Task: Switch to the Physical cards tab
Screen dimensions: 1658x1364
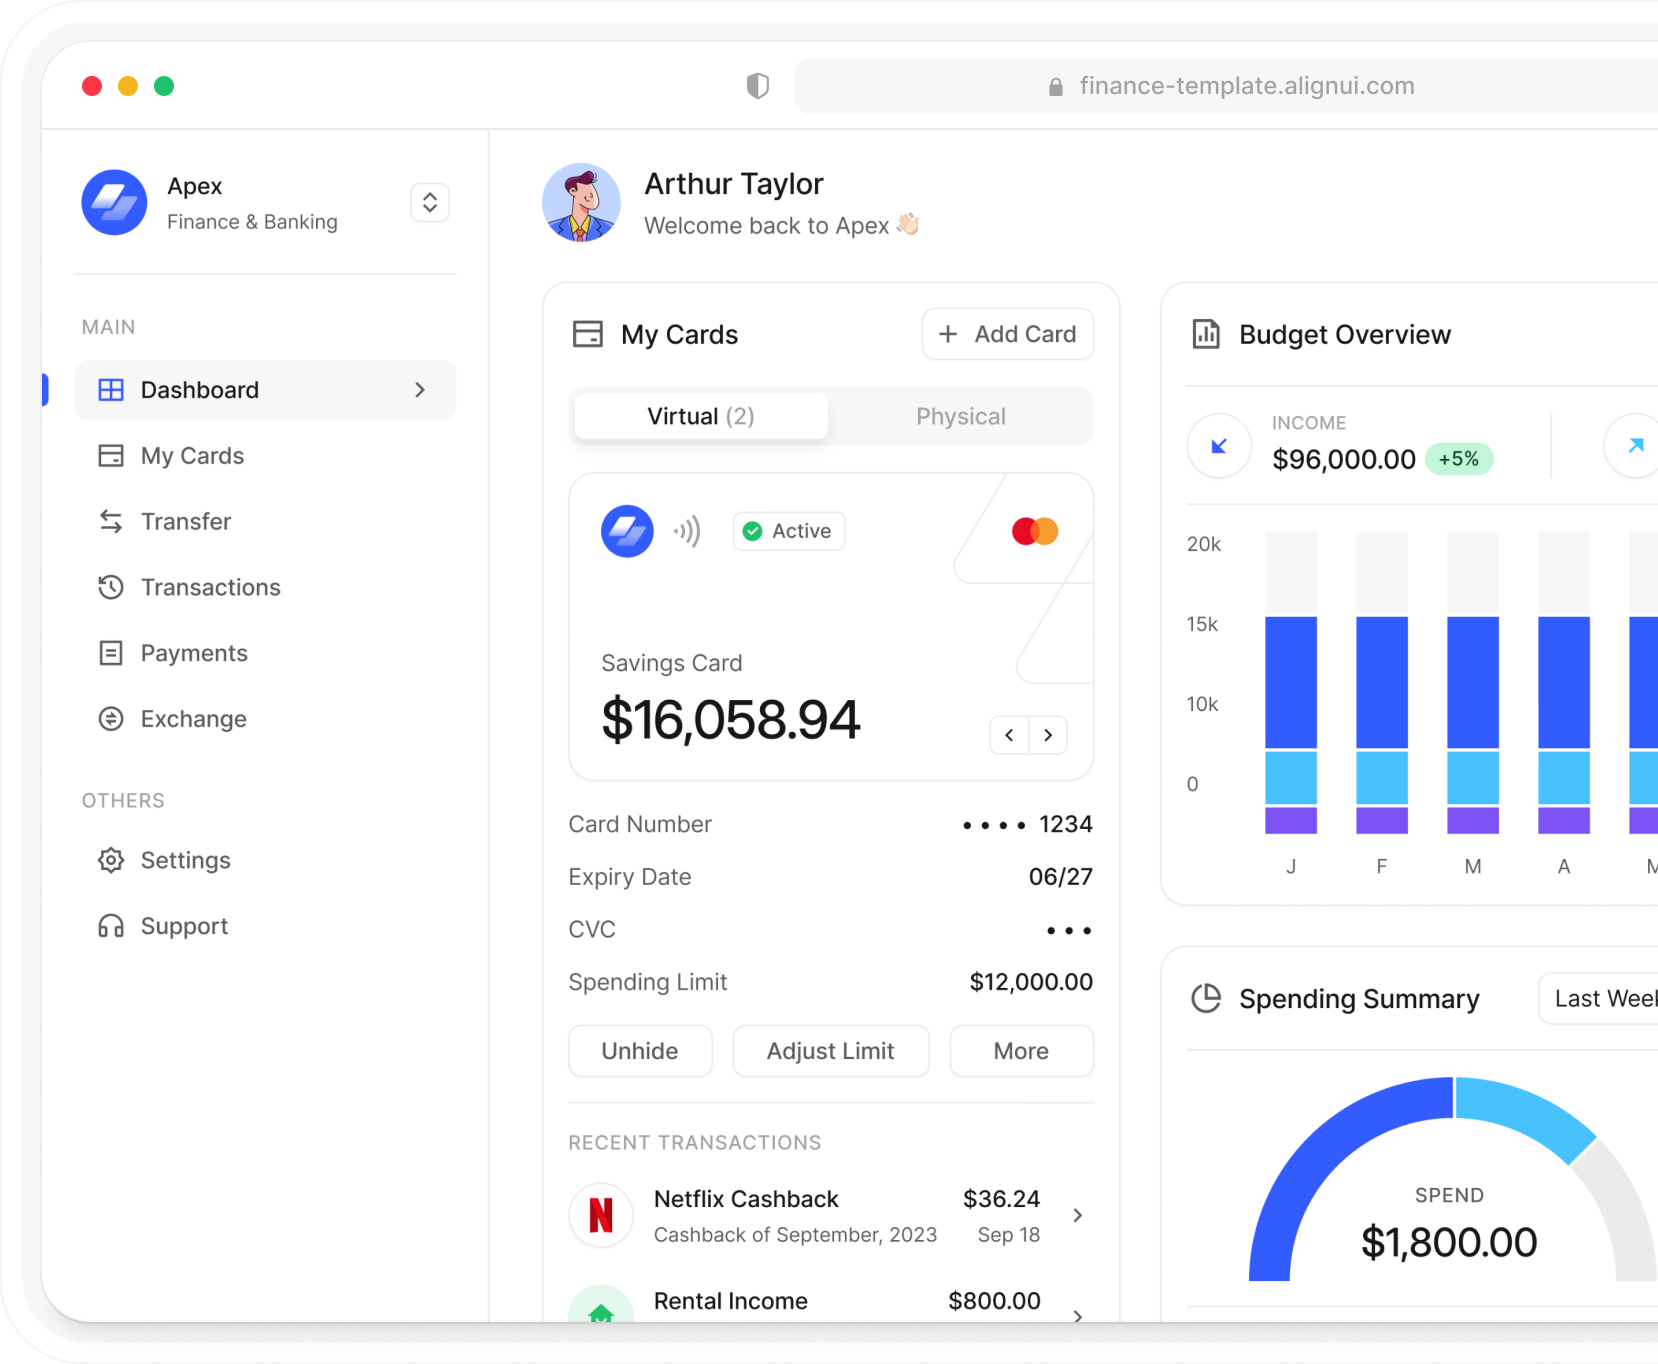Action: tap(960, 416)
